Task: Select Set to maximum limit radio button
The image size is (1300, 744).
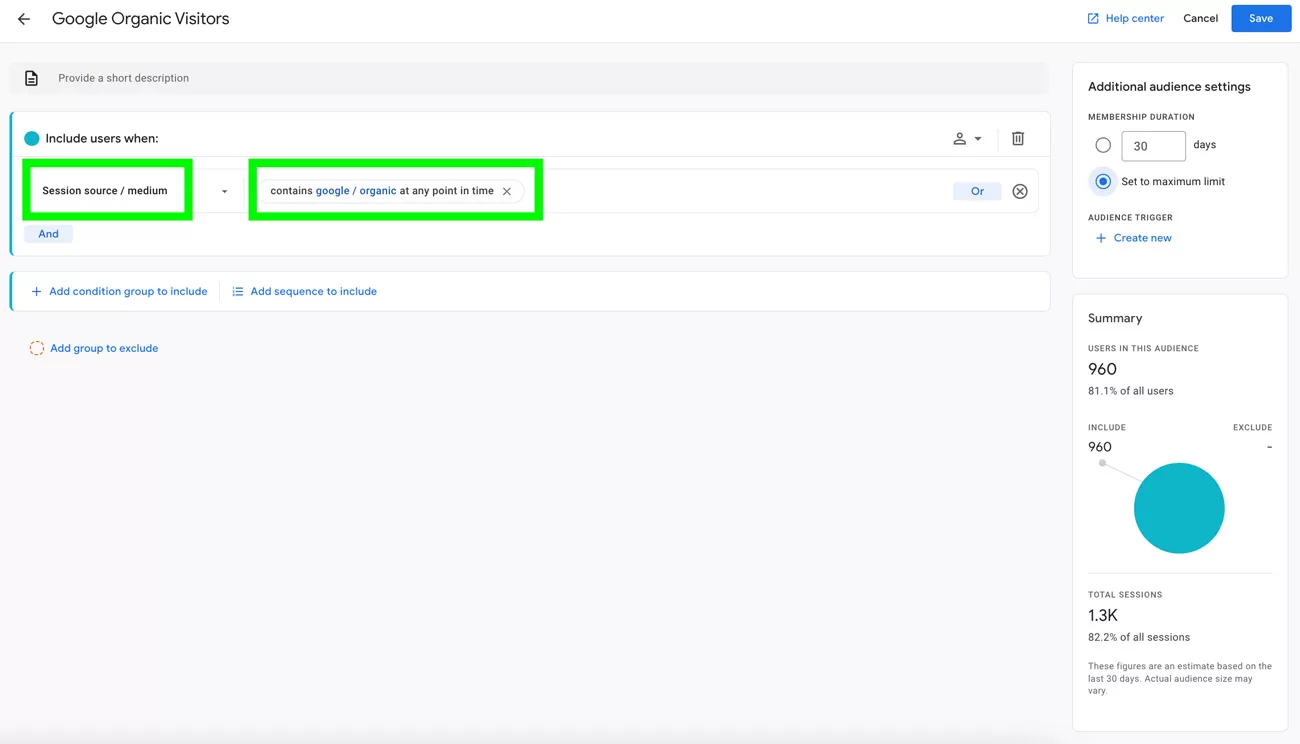Action: click(x=1103, y=182)
